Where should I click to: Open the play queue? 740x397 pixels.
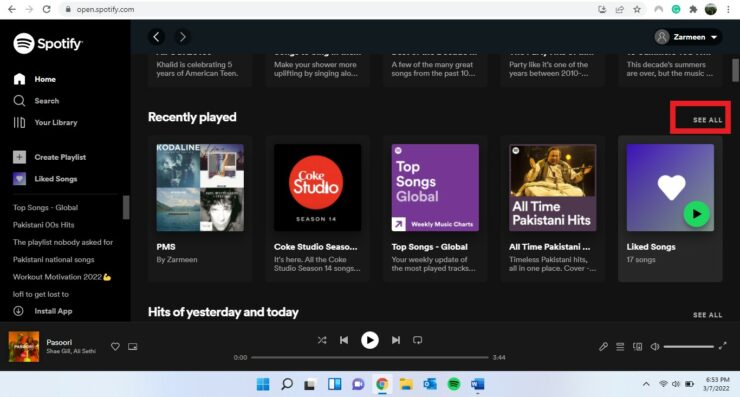pyautogui.click(x=620, y=346)
